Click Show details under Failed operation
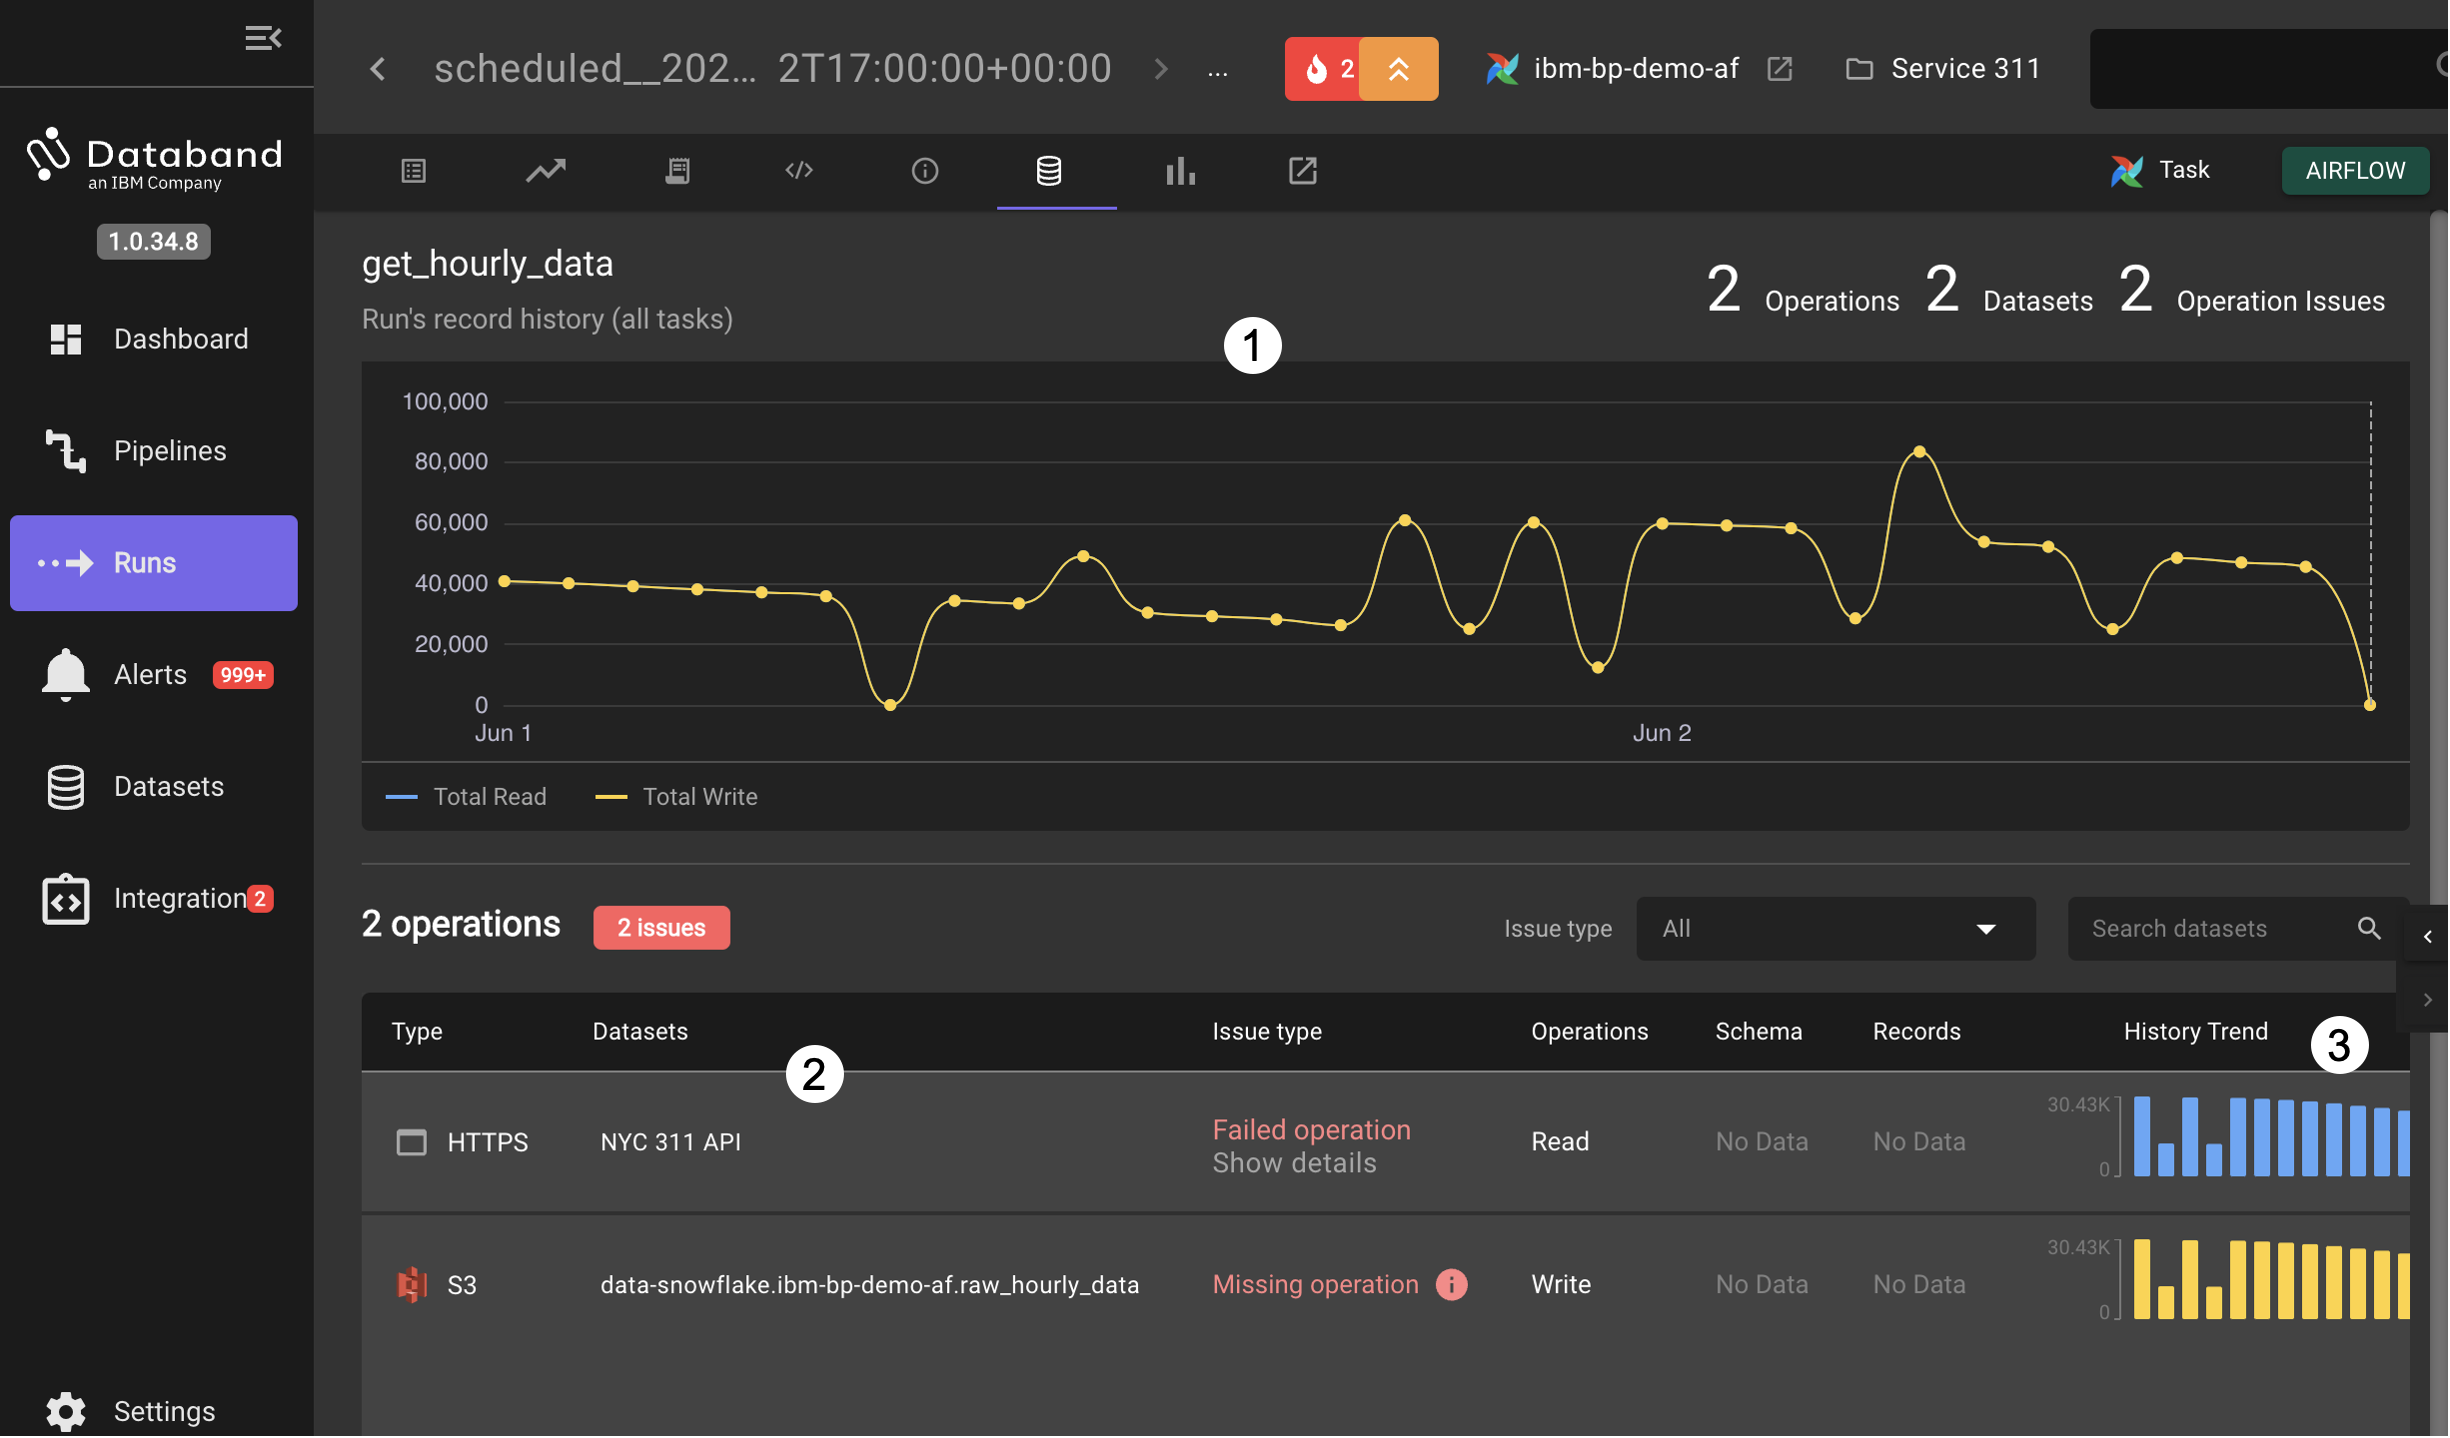This screenshot has height=1438, width=2450. 1294,1164
